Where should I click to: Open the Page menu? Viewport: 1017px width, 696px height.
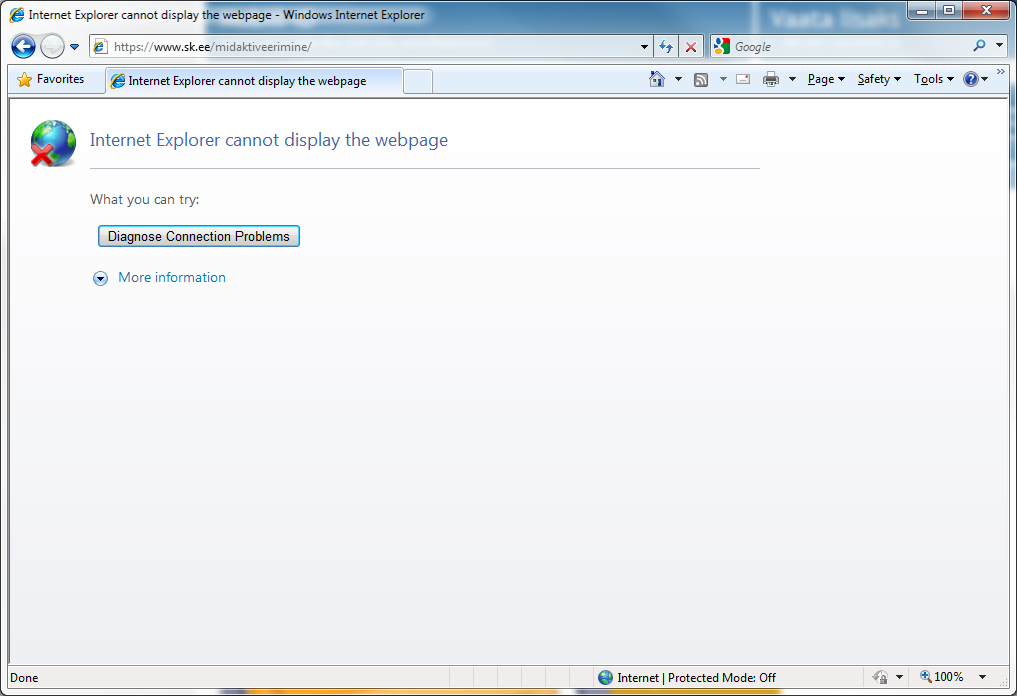826,79
